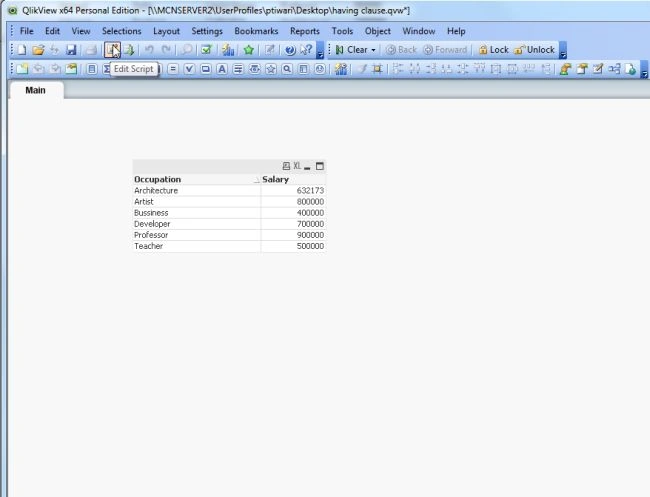
Task: Open the Sheet Properties icon
Action: [71, 69]
